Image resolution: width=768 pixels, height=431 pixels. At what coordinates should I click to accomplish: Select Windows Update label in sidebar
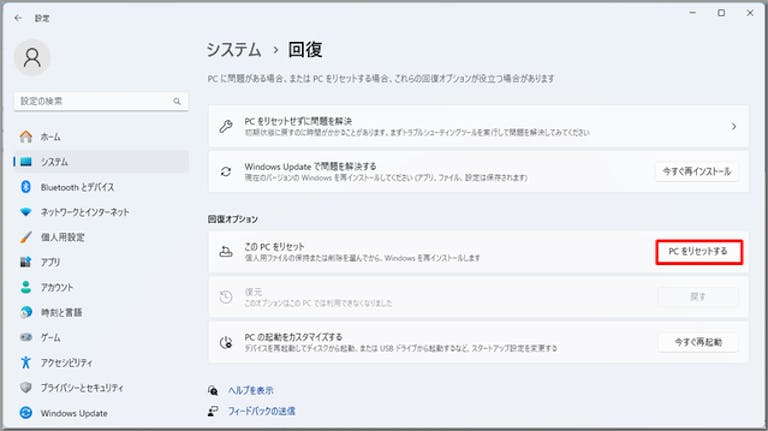point(74,413)
